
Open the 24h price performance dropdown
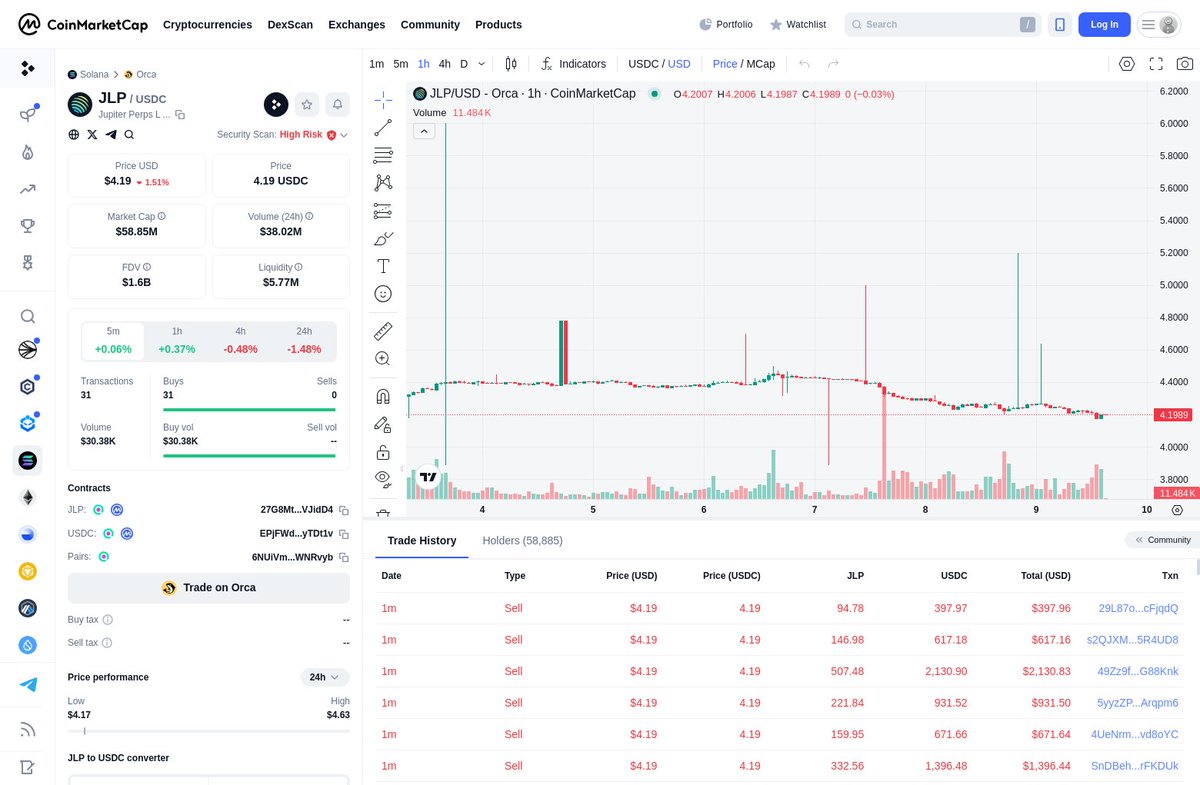325,677
